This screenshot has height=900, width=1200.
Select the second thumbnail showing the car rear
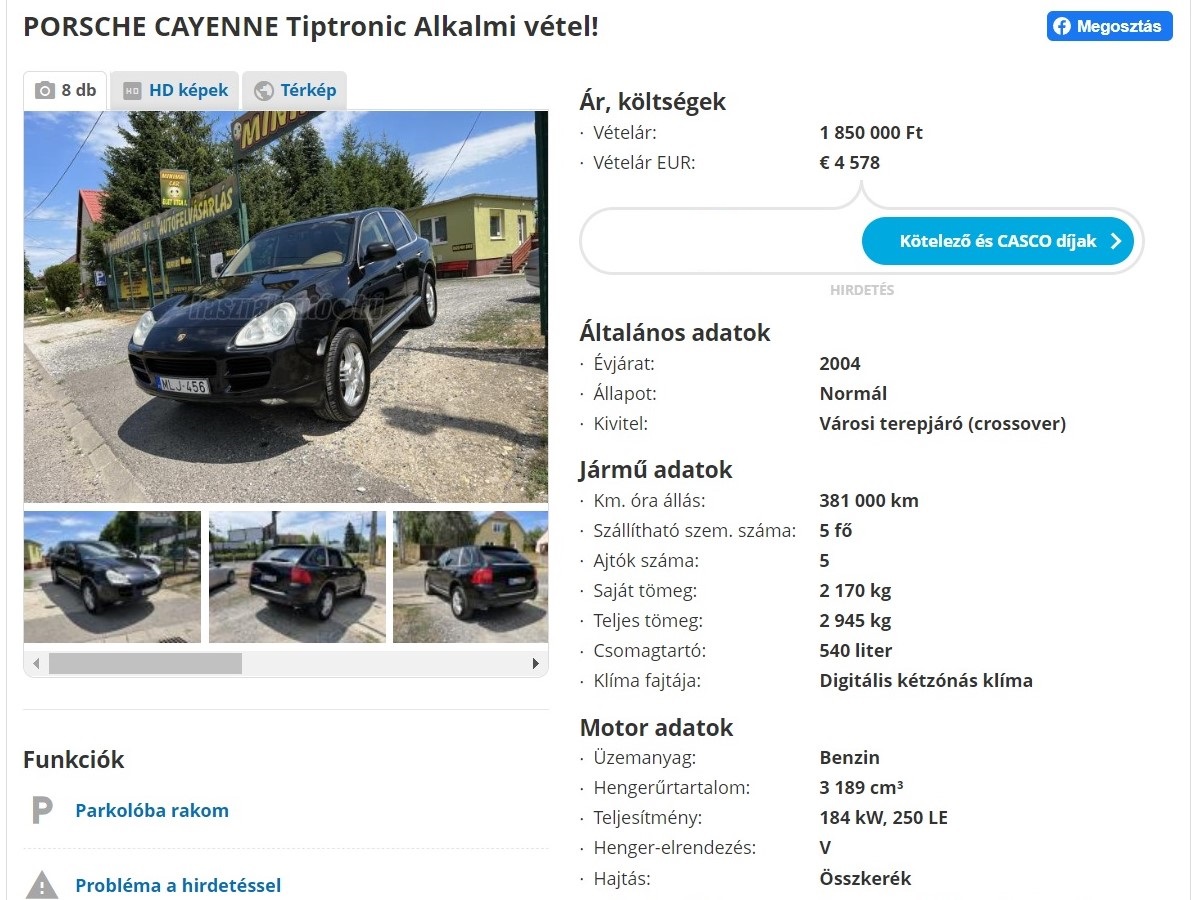click(297, 577)
